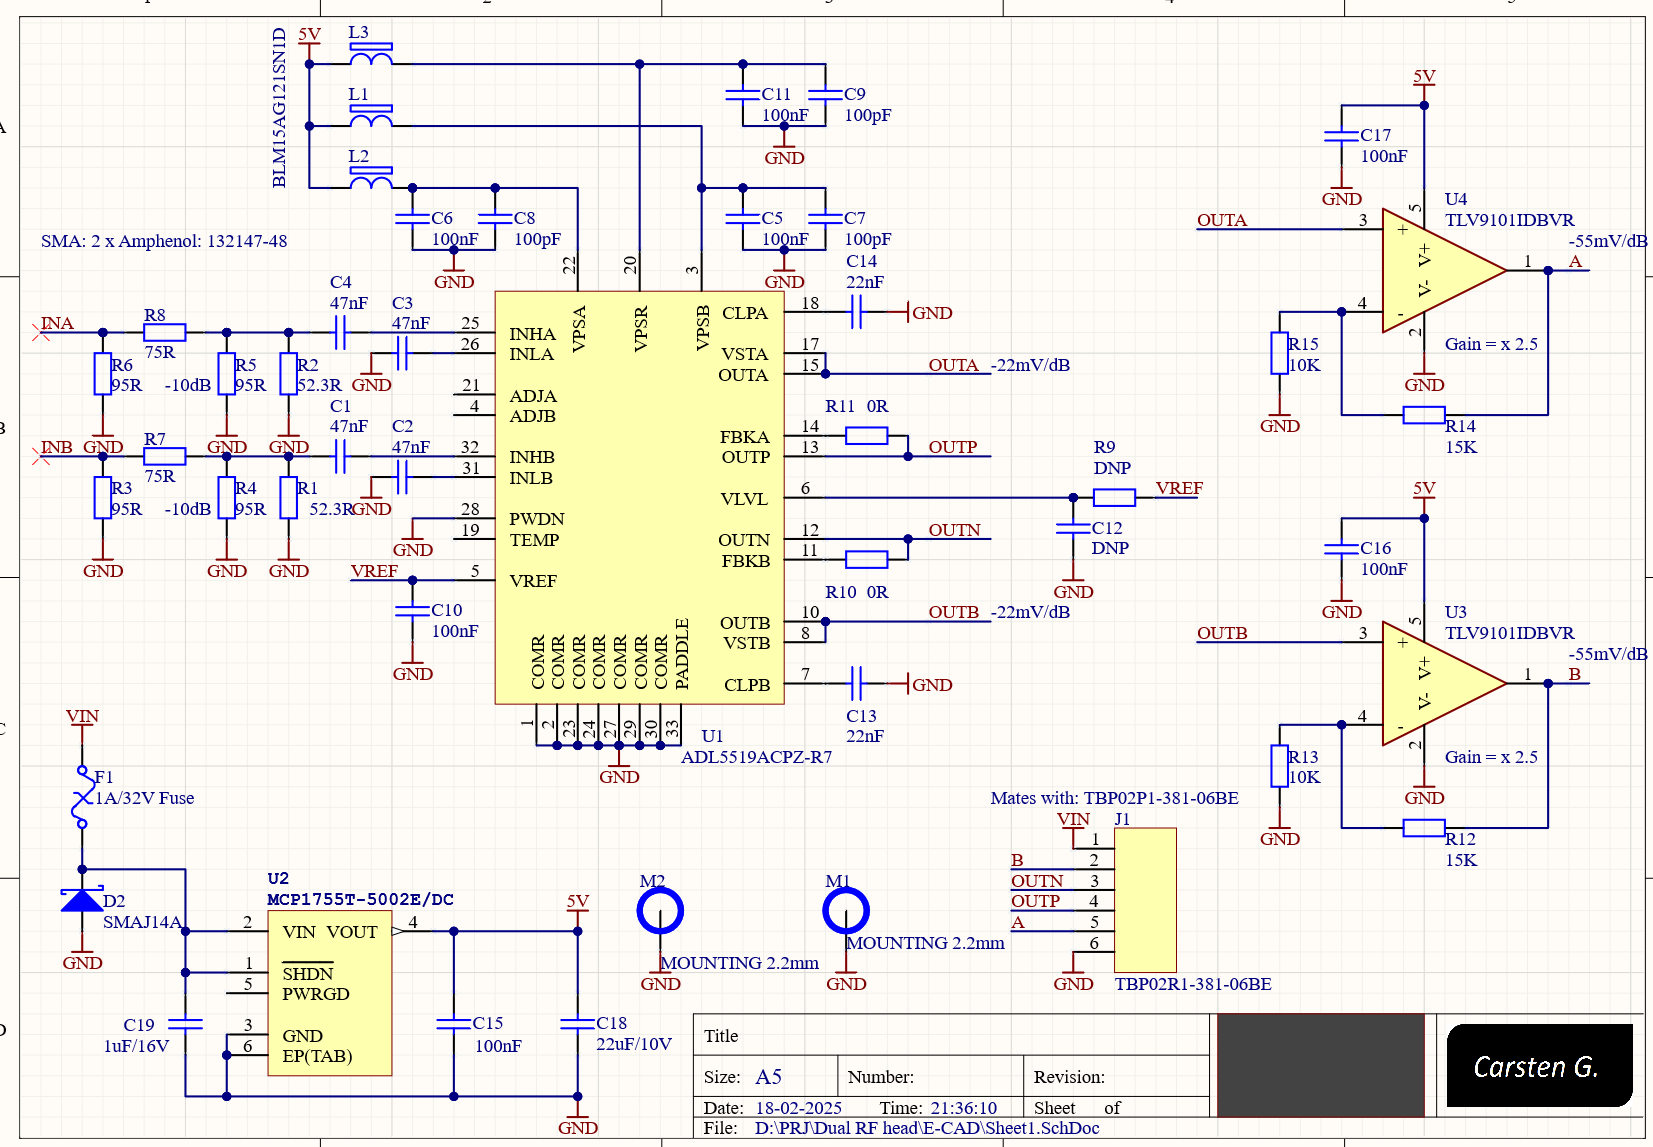Image resolution: width=1653 pixels, height=1147 pixels.
Task: Select the J1 connector body
Action: pos(1146,900)
